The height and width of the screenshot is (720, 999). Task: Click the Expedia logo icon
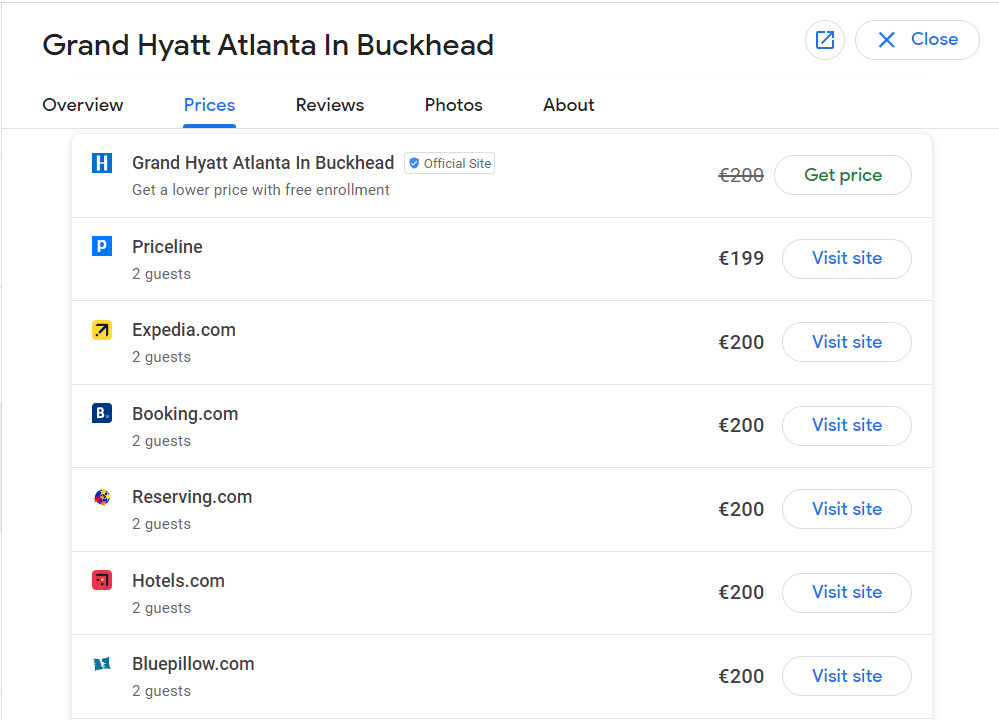tap(102, 330)
